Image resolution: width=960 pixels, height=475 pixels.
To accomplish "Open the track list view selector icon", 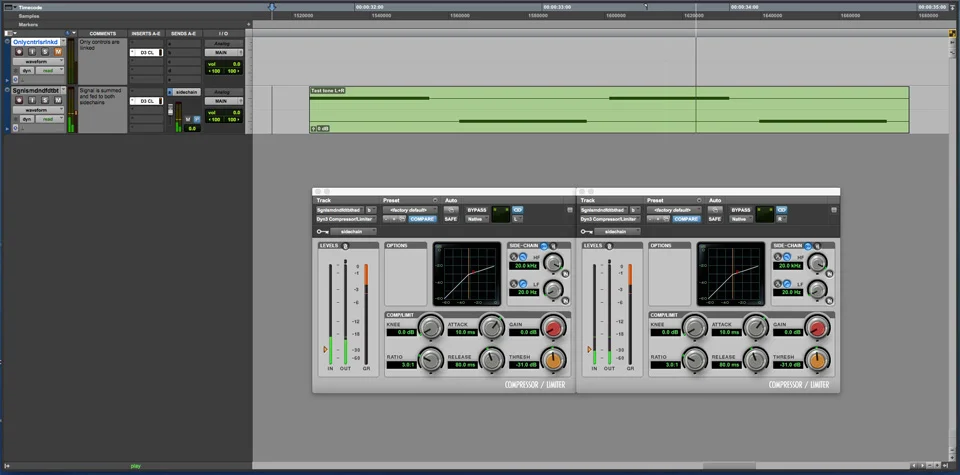I will click(9, 33).
